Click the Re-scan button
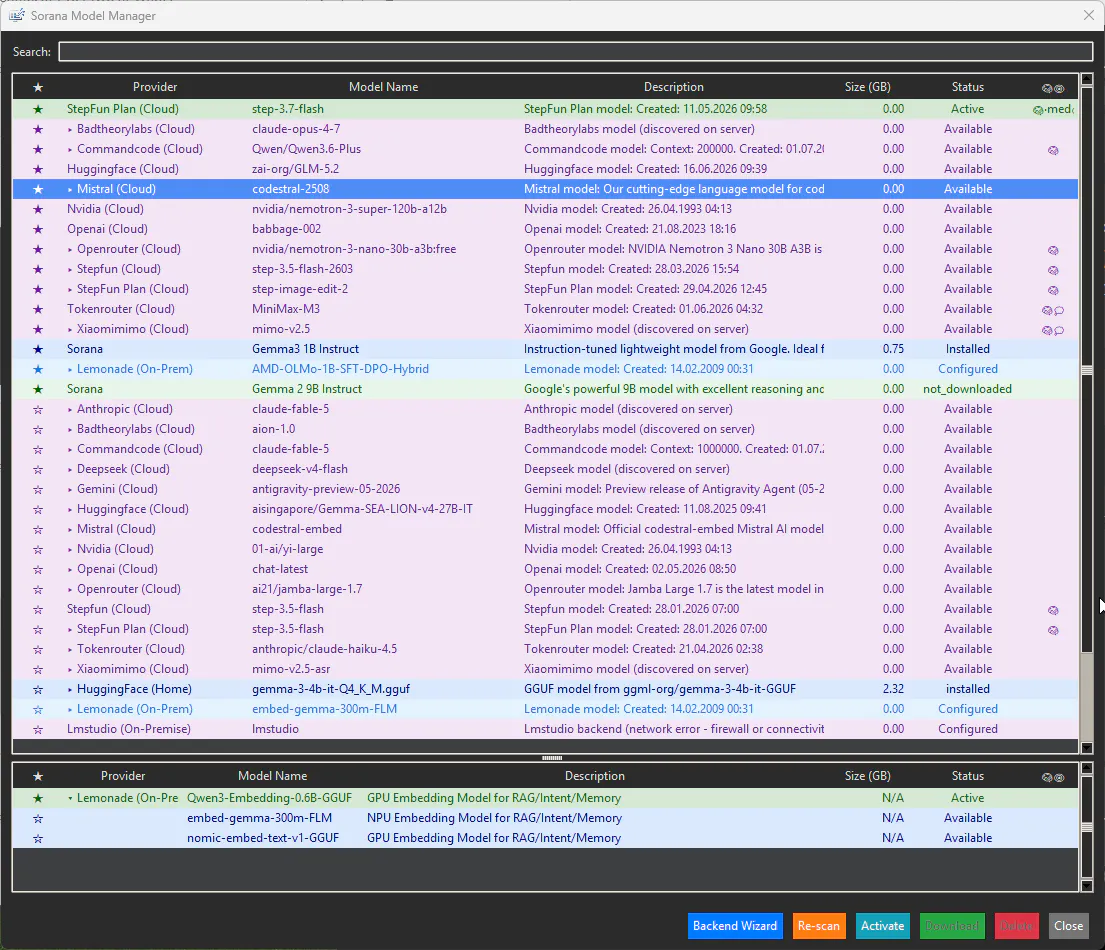This screenshot has width=1105, height=950. [818, 925]
